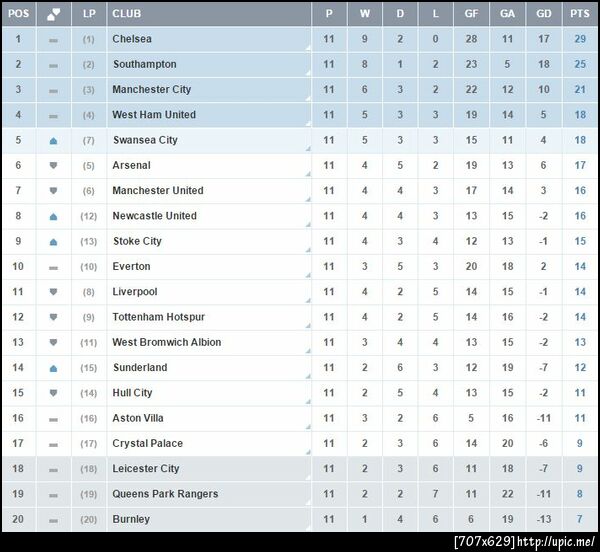Click Stoke City's up-arrow movement icon
600x552 pixels.
tap(53, 242)
